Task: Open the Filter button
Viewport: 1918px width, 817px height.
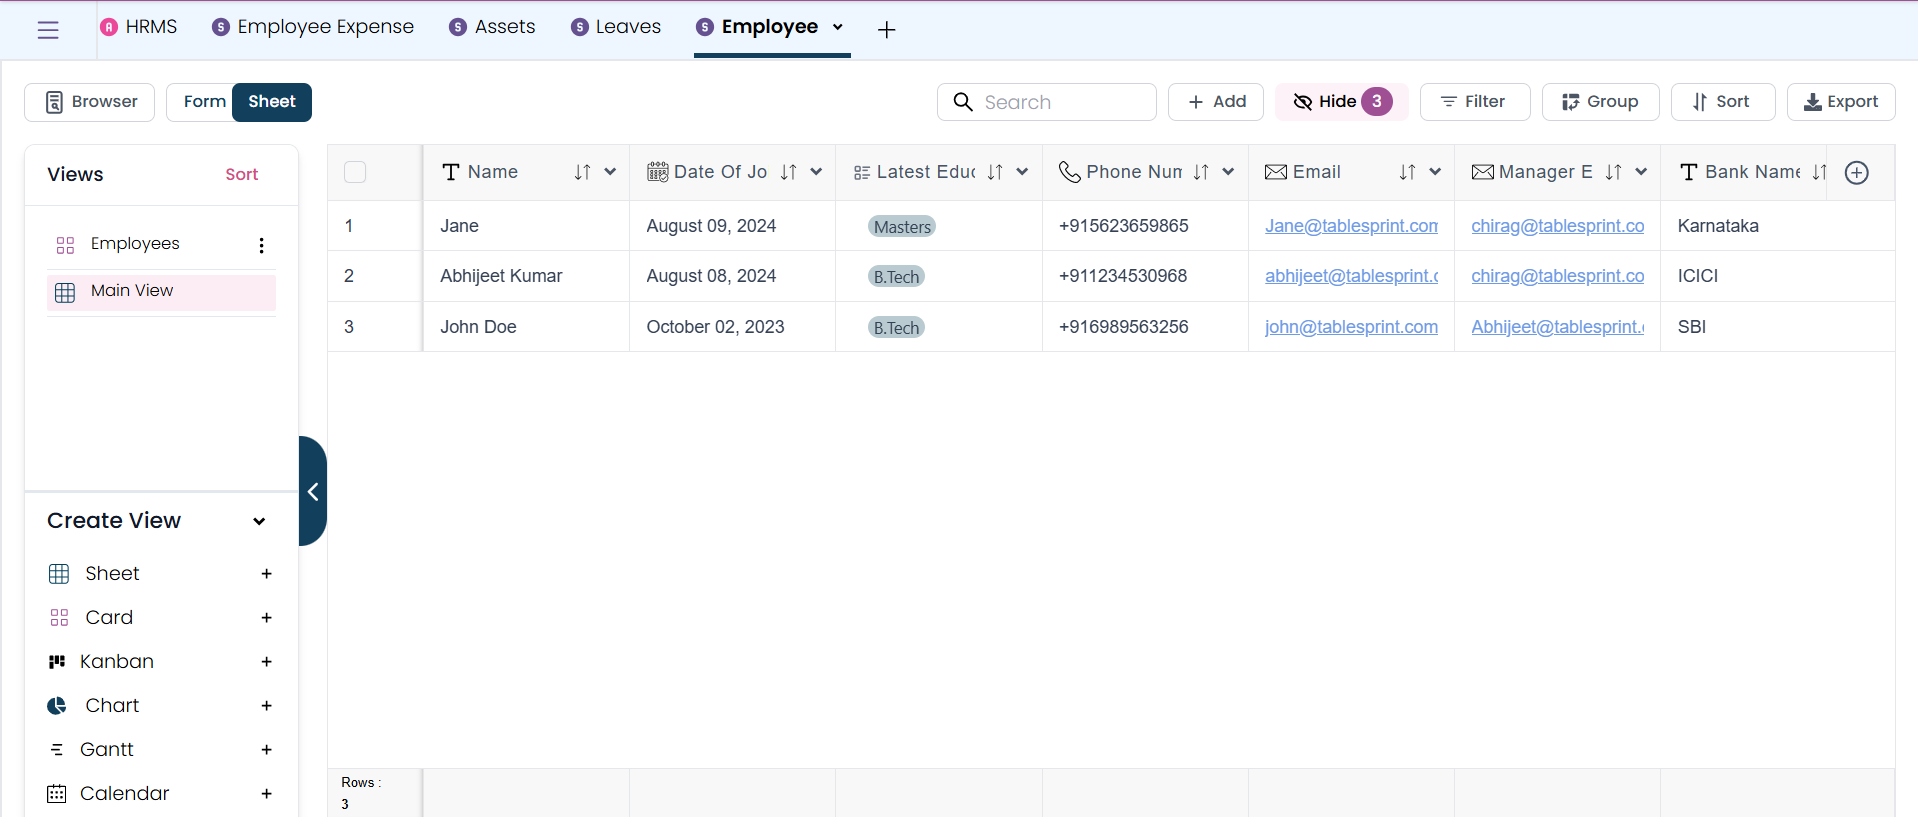Action: click(1475, 102)
